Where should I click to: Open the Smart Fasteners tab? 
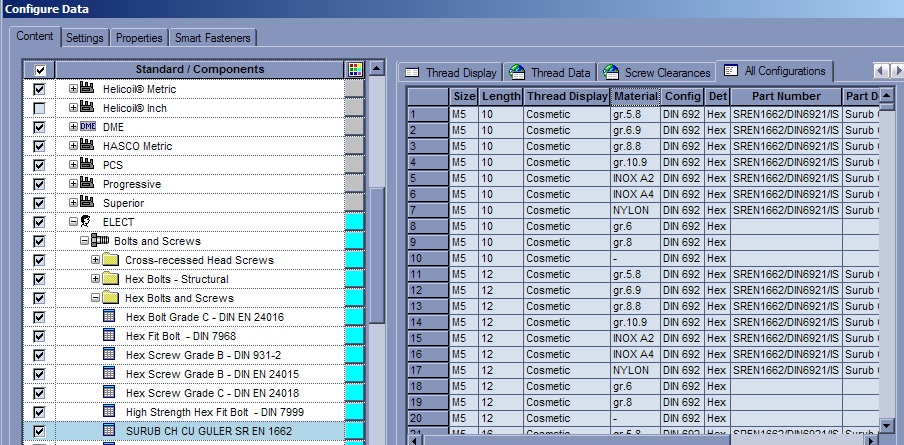point(213,37)
